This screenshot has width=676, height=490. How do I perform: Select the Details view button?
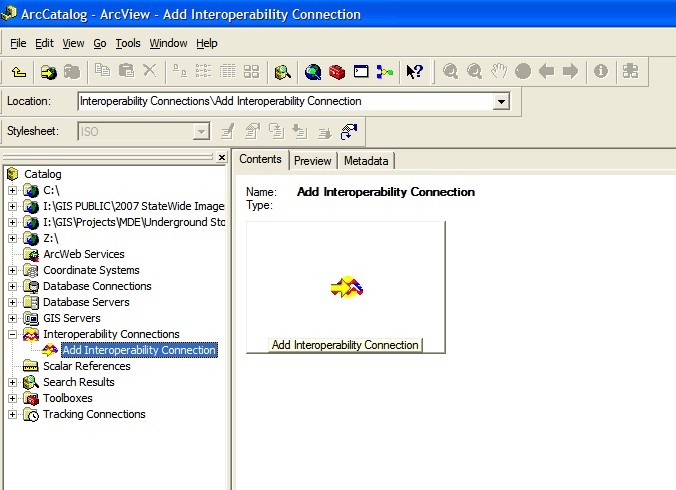[x=228, y=71]
